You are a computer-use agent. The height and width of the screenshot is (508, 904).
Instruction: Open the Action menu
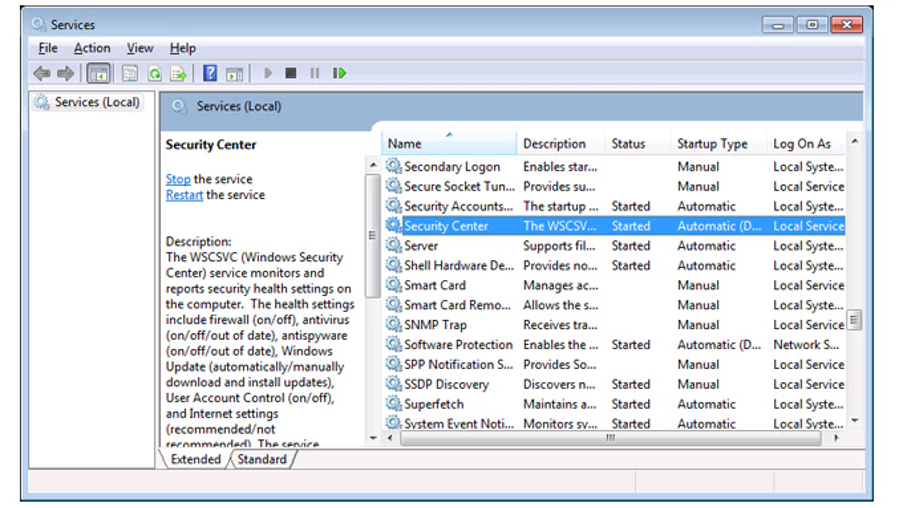tap(92, 48)
